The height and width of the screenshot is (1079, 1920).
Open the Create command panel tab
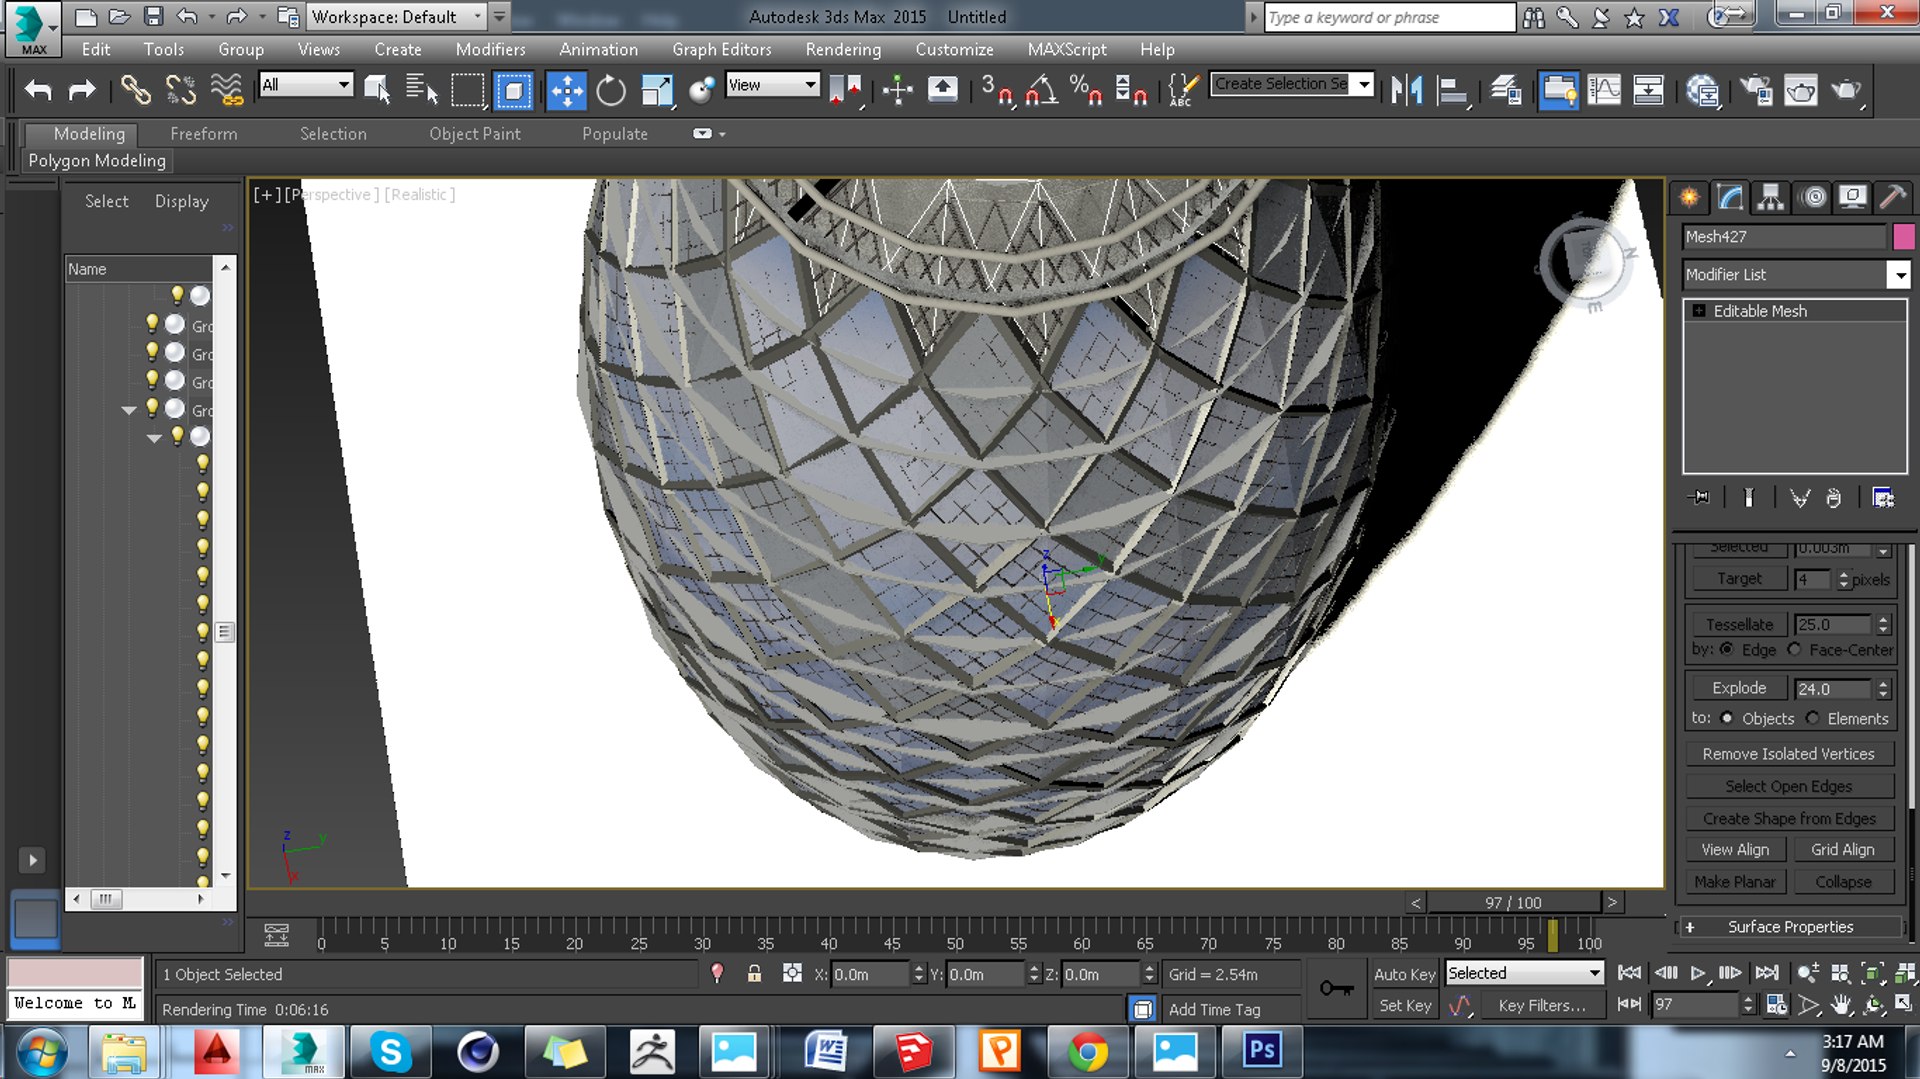(1689, 197)
